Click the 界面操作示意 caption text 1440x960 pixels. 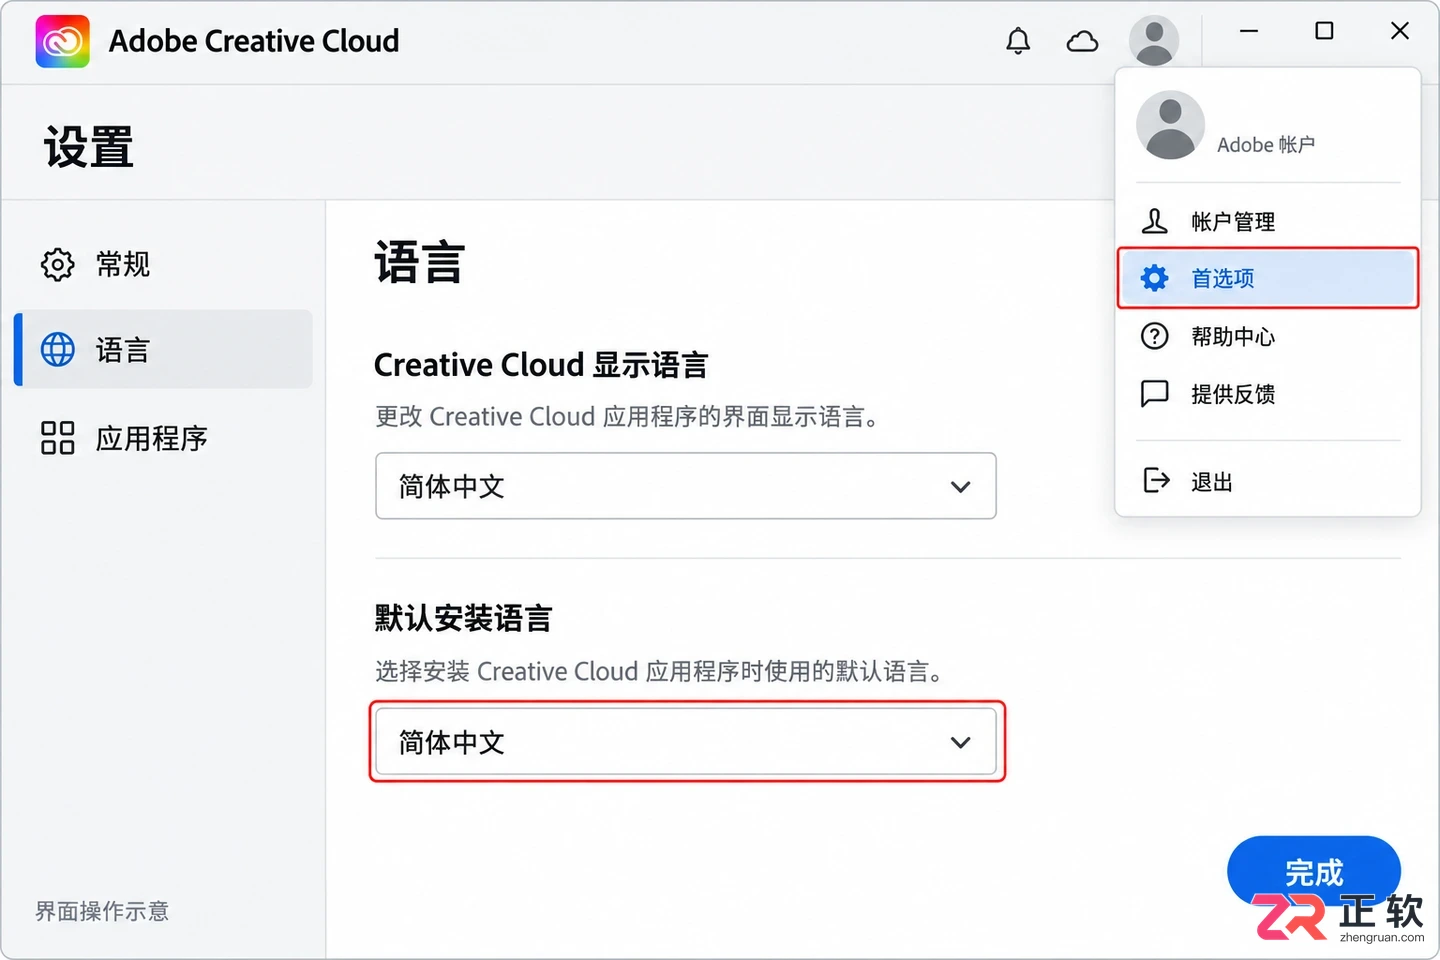(102, 911)
